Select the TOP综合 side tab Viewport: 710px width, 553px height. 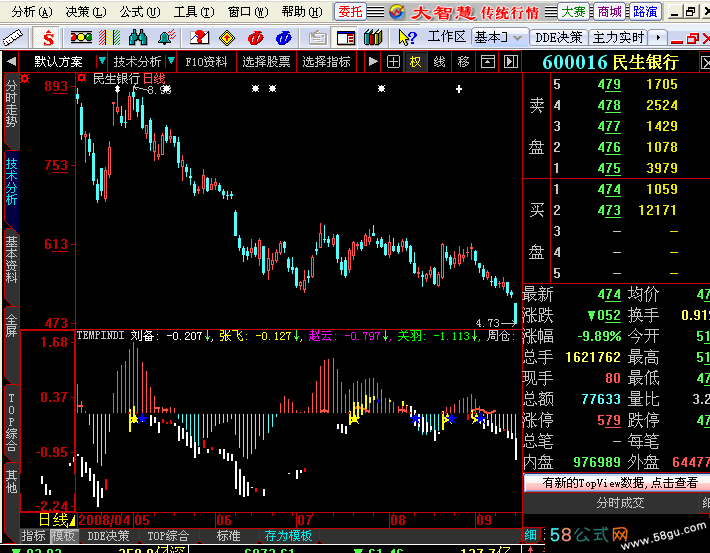(11, 422)
